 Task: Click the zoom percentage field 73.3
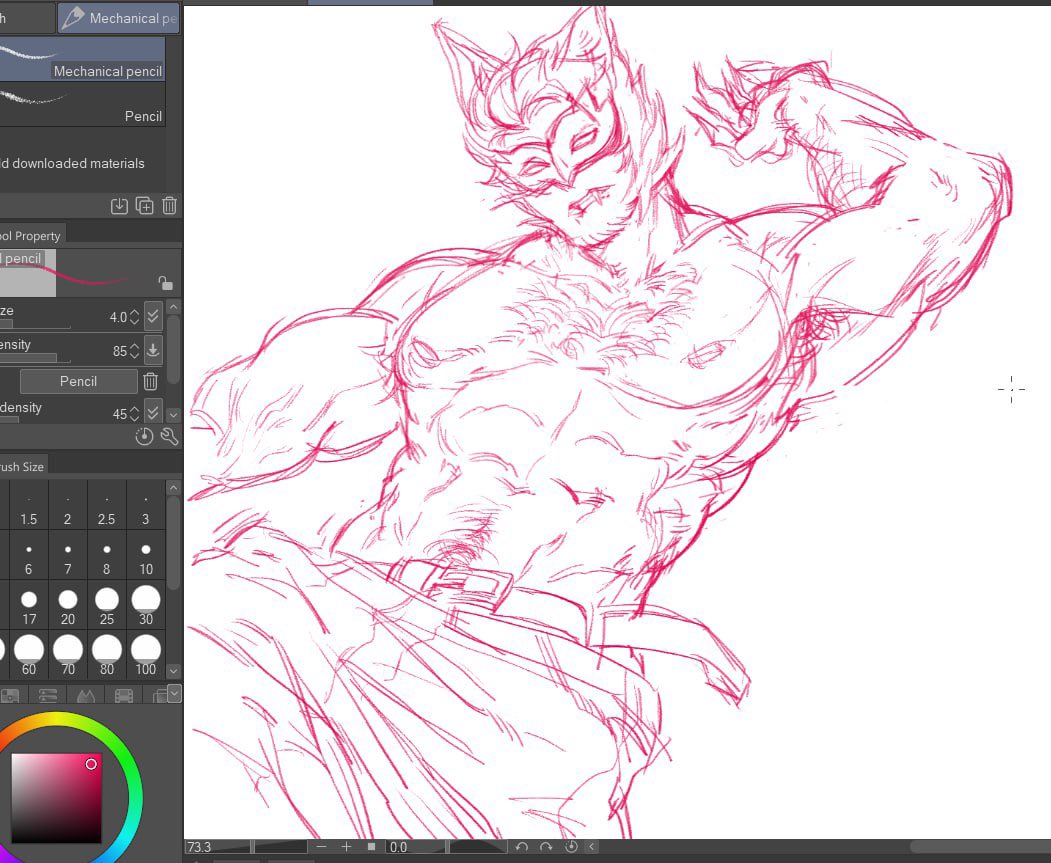point(217,847)
